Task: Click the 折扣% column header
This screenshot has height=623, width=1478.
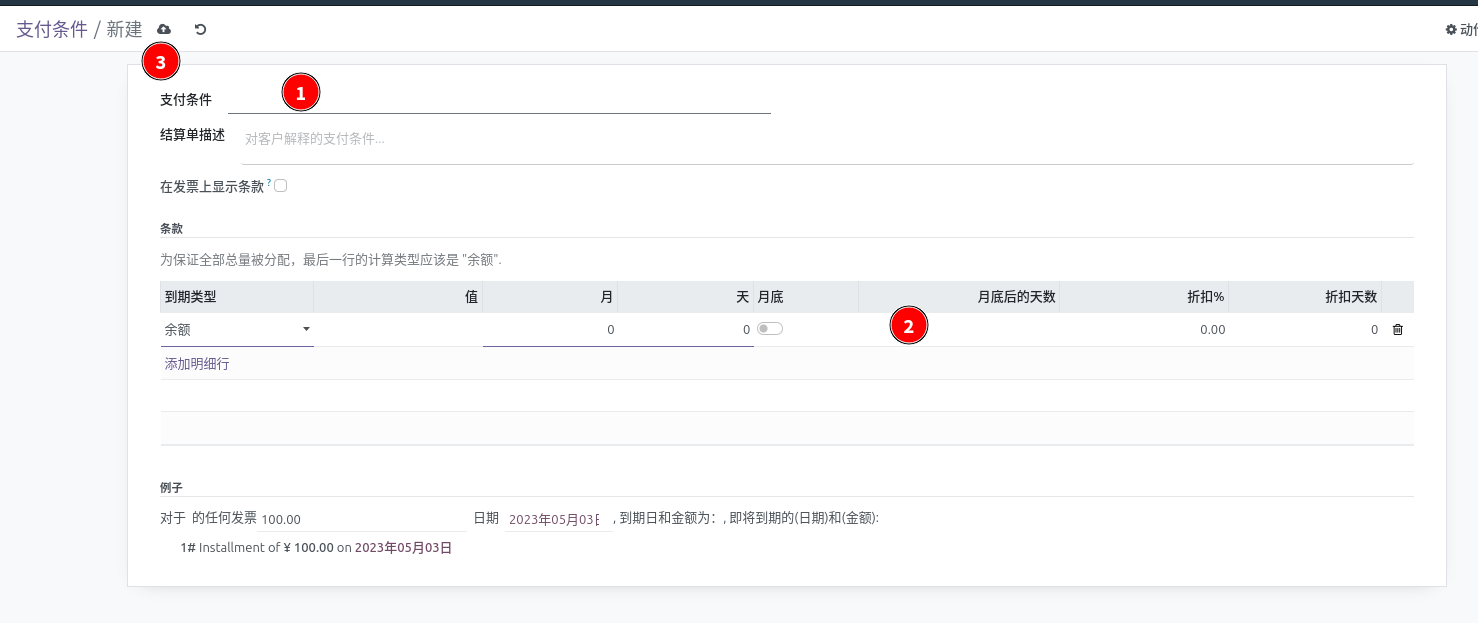Action: [1144, 297]
